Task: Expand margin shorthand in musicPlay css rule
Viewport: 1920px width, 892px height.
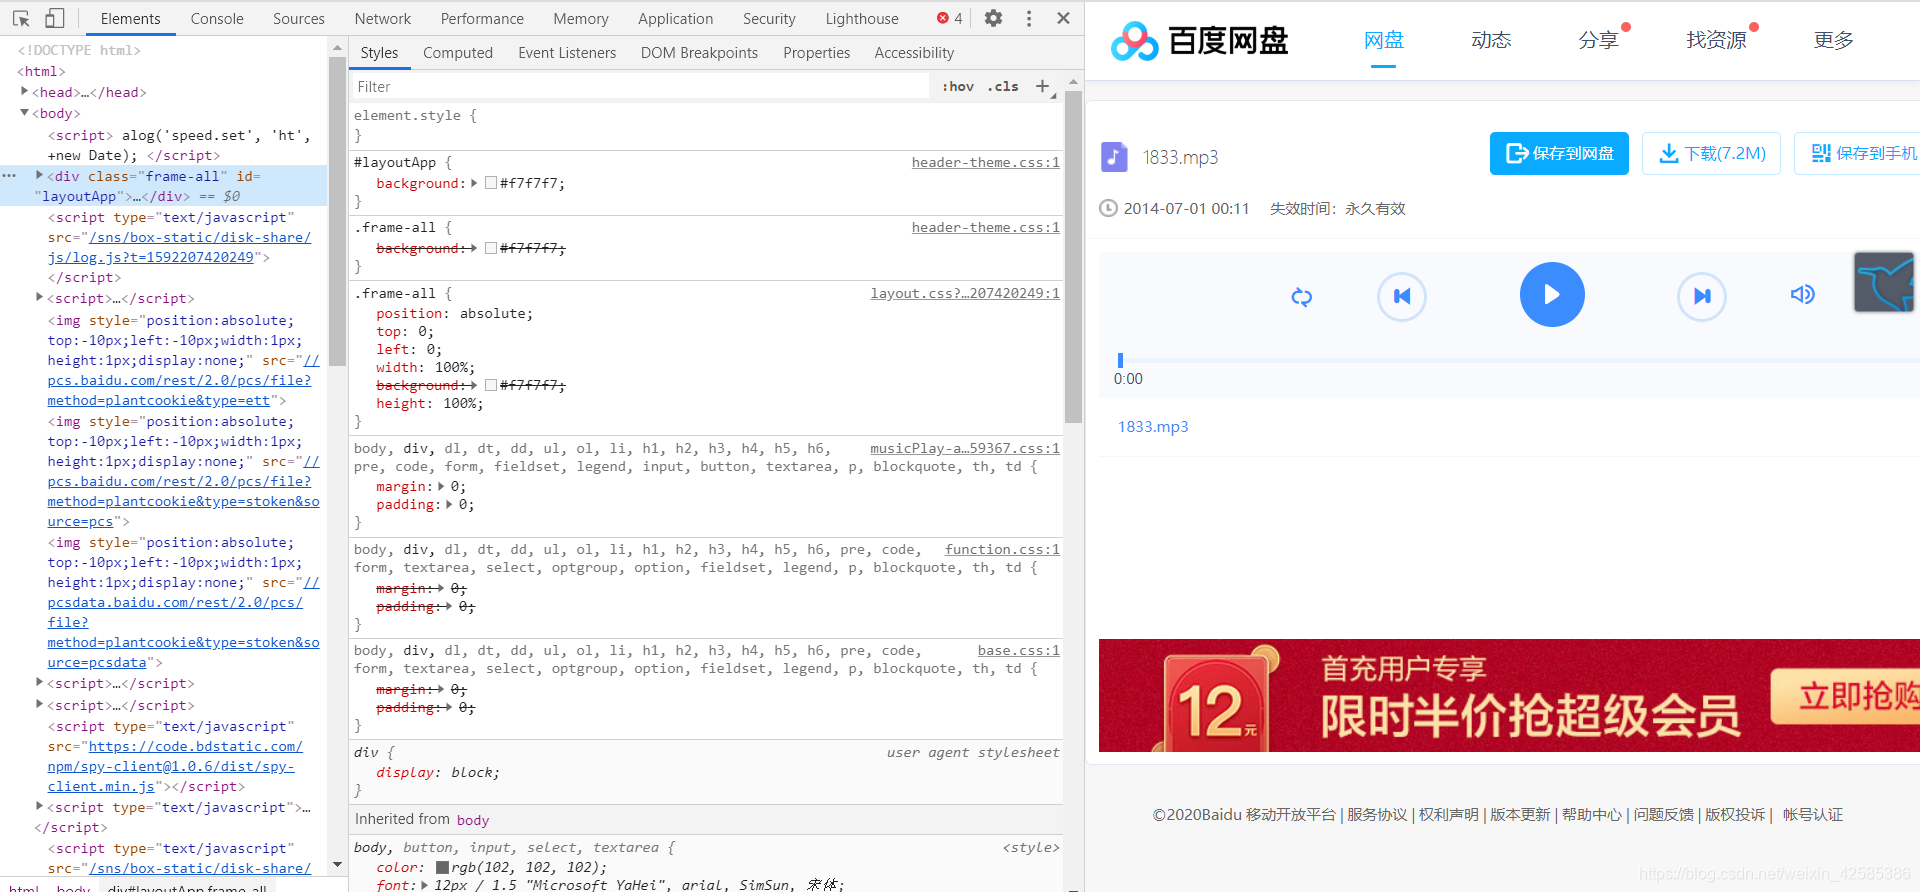Action: click(x=441, y=486)
